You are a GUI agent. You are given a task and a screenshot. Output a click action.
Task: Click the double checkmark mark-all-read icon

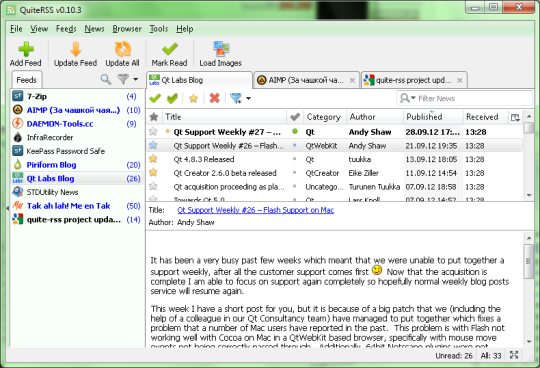coord(172,98)
